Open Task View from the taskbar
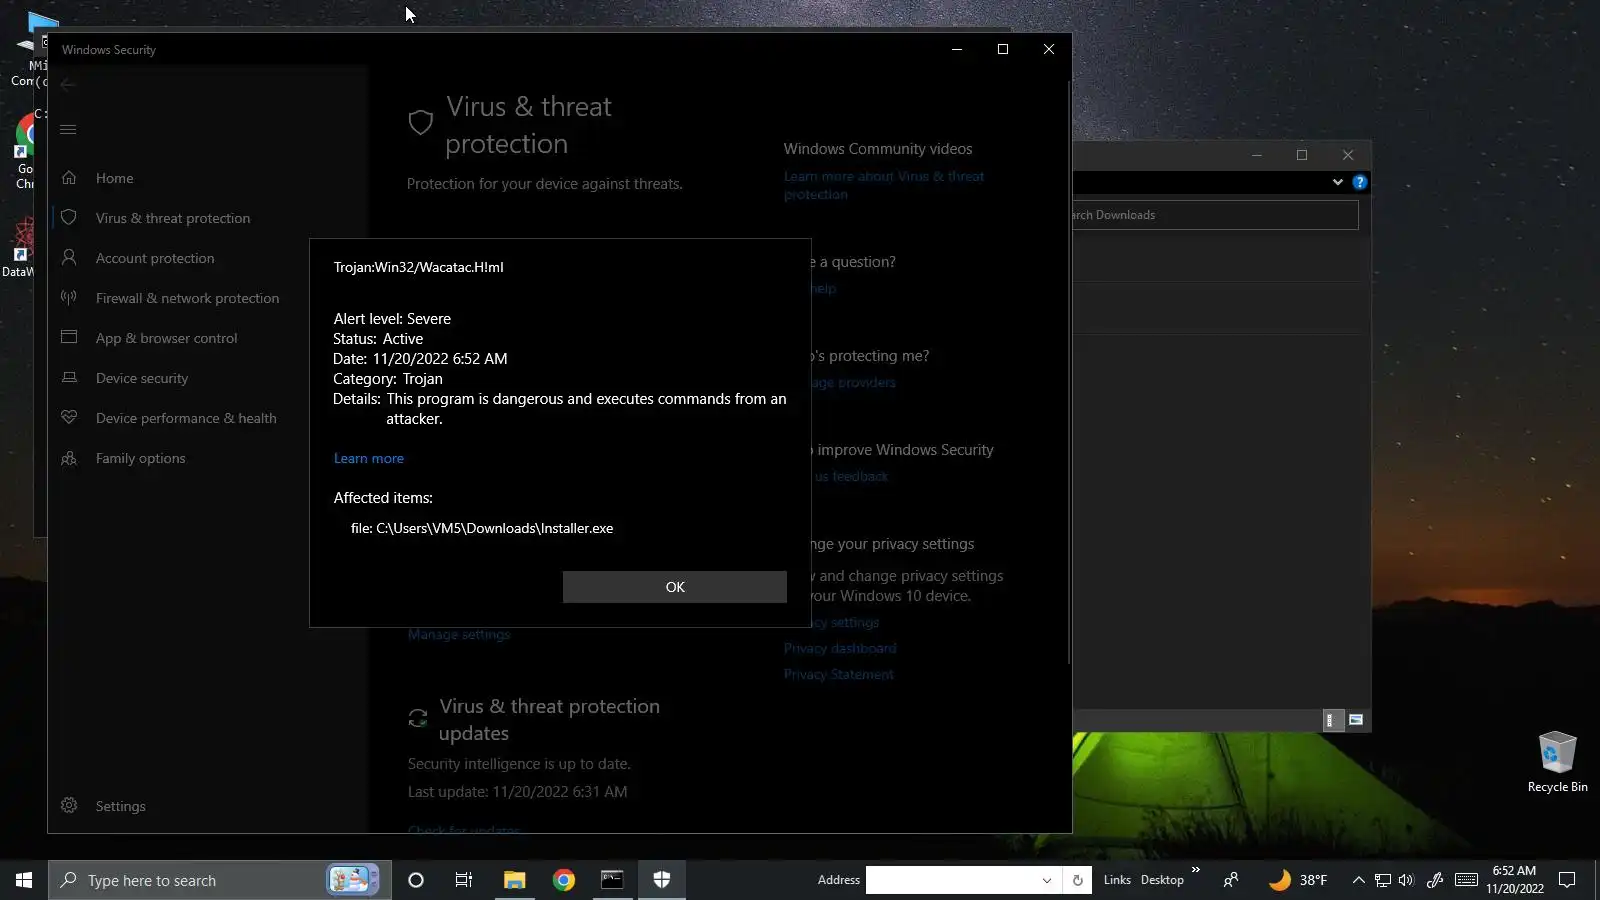The image size is (1600, 900). coord(464,880)
